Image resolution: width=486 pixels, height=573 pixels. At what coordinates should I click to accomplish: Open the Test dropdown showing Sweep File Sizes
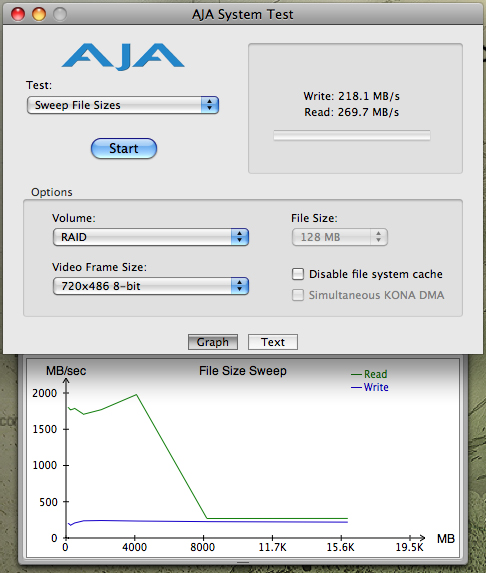tap(123, 105)
